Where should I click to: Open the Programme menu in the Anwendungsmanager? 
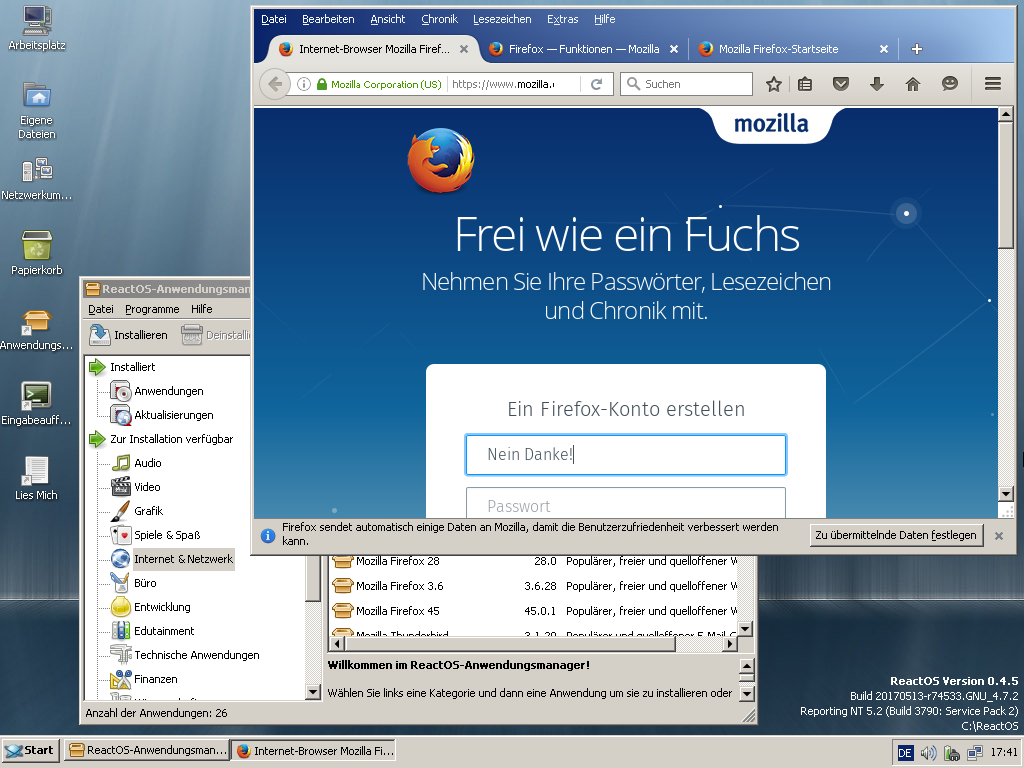point(152,309)
